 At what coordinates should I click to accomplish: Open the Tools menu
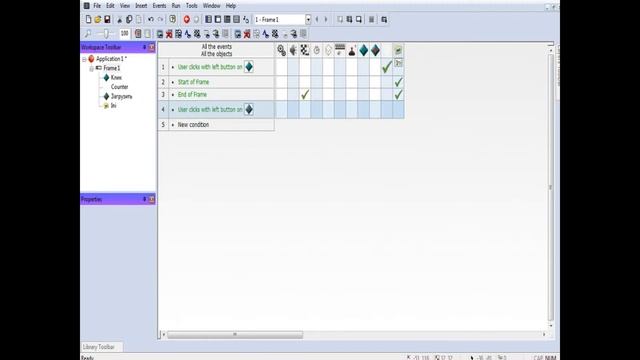pos(191,6)
